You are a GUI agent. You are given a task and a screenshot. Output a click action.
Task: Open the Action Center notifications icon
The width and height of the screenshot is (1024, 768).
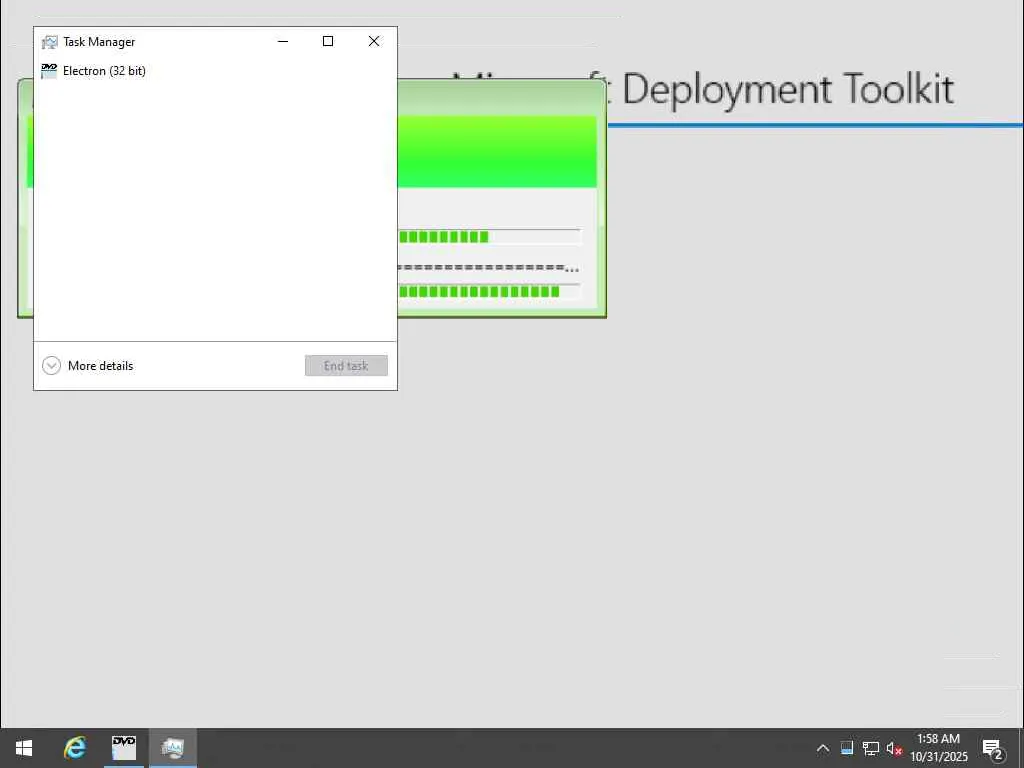pos(993,749)
